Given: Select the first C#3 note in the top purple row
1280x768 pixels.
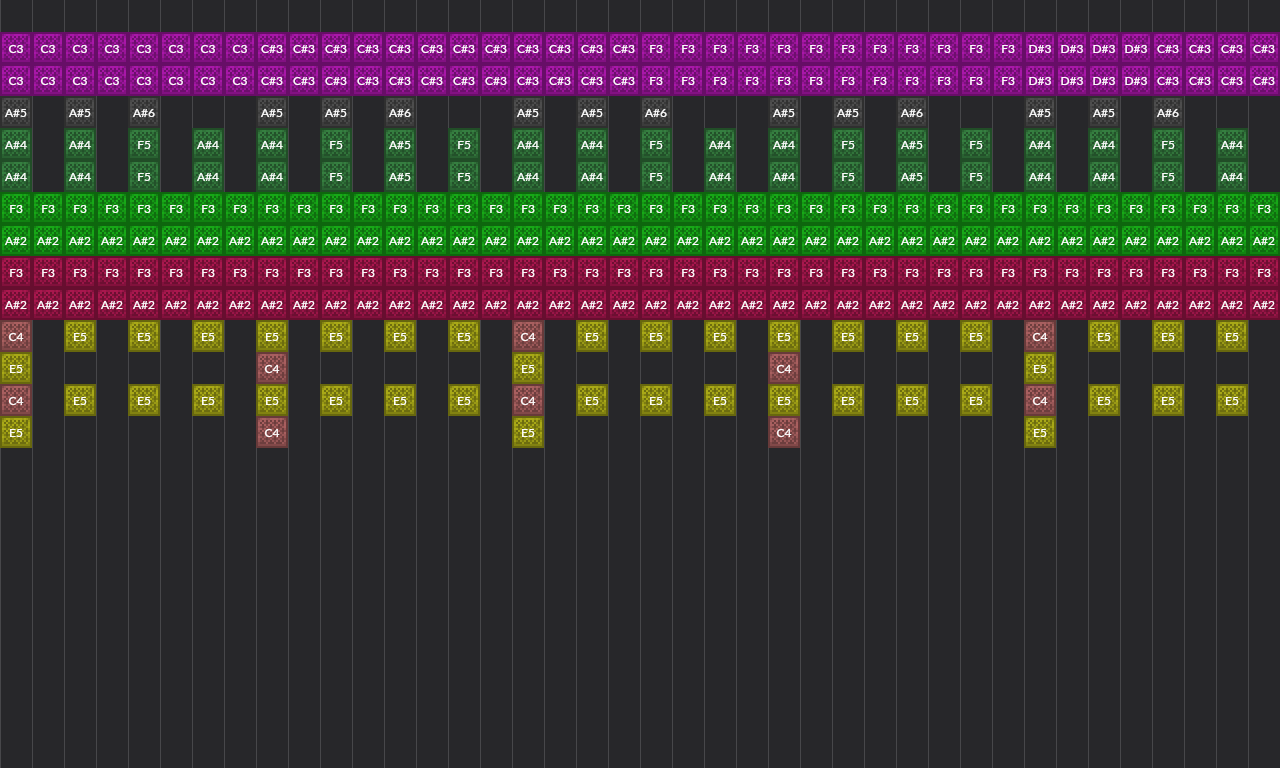Looking at the screenshot, I should click(x=272, y=49).
